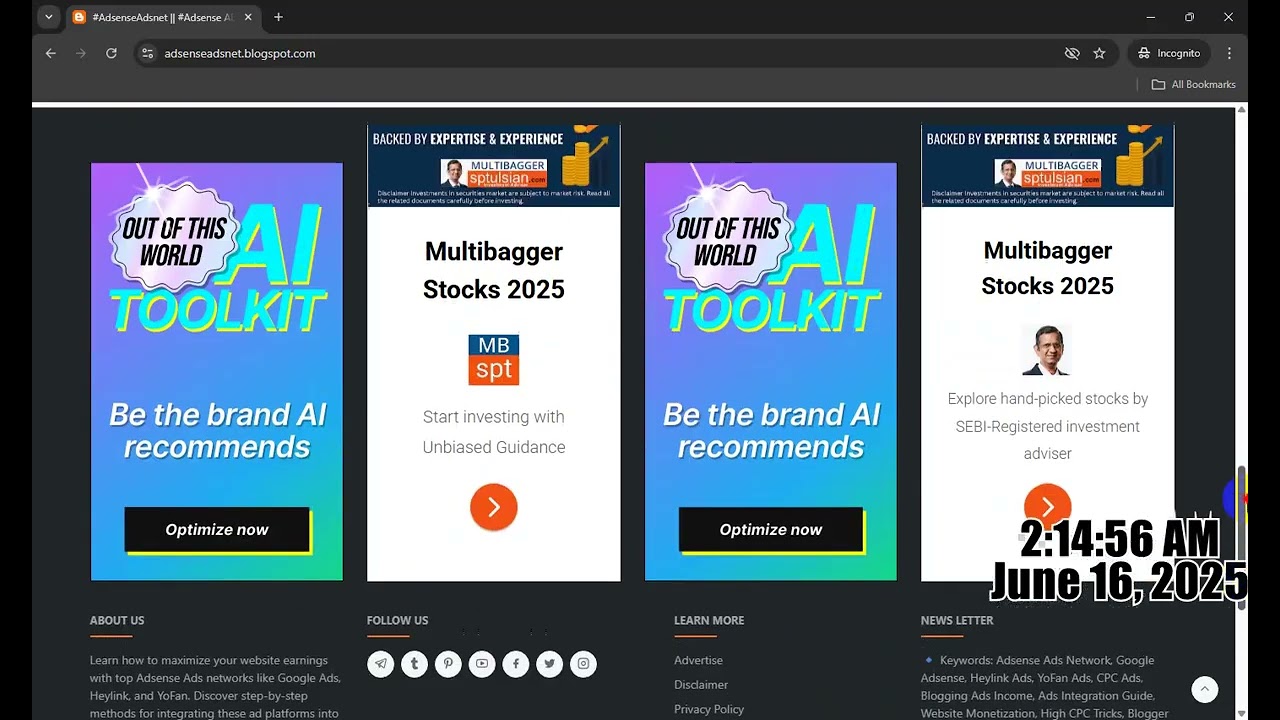Click Optimize now on second AI Toolkit ad
The height and width of the screenshot is (720, 1280).
click(x=771, y=530)
